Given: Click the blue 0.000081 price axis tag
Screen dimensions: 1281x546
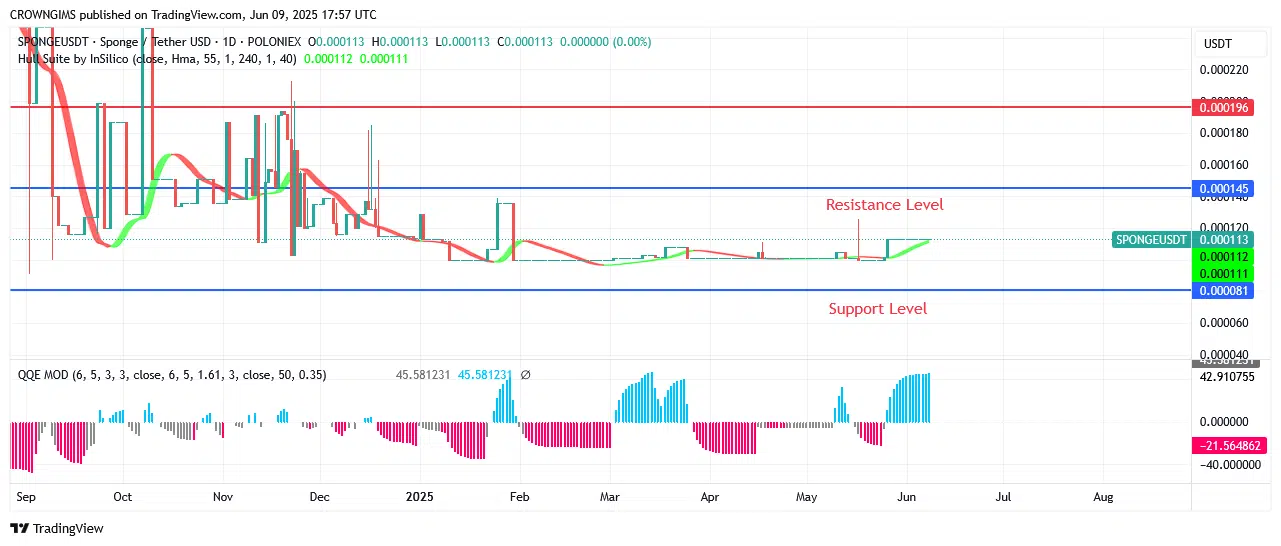Looking at the screenshot, I should point(1224,290).
